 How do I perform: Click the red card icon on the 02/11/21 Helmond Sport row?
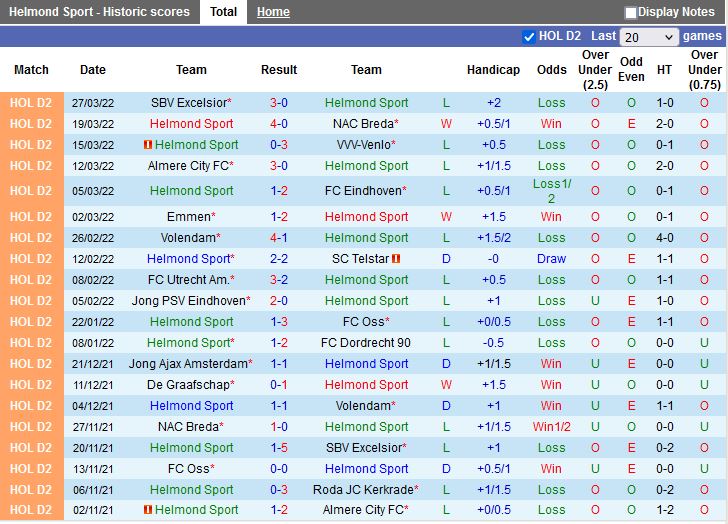(x=148, y=510)
